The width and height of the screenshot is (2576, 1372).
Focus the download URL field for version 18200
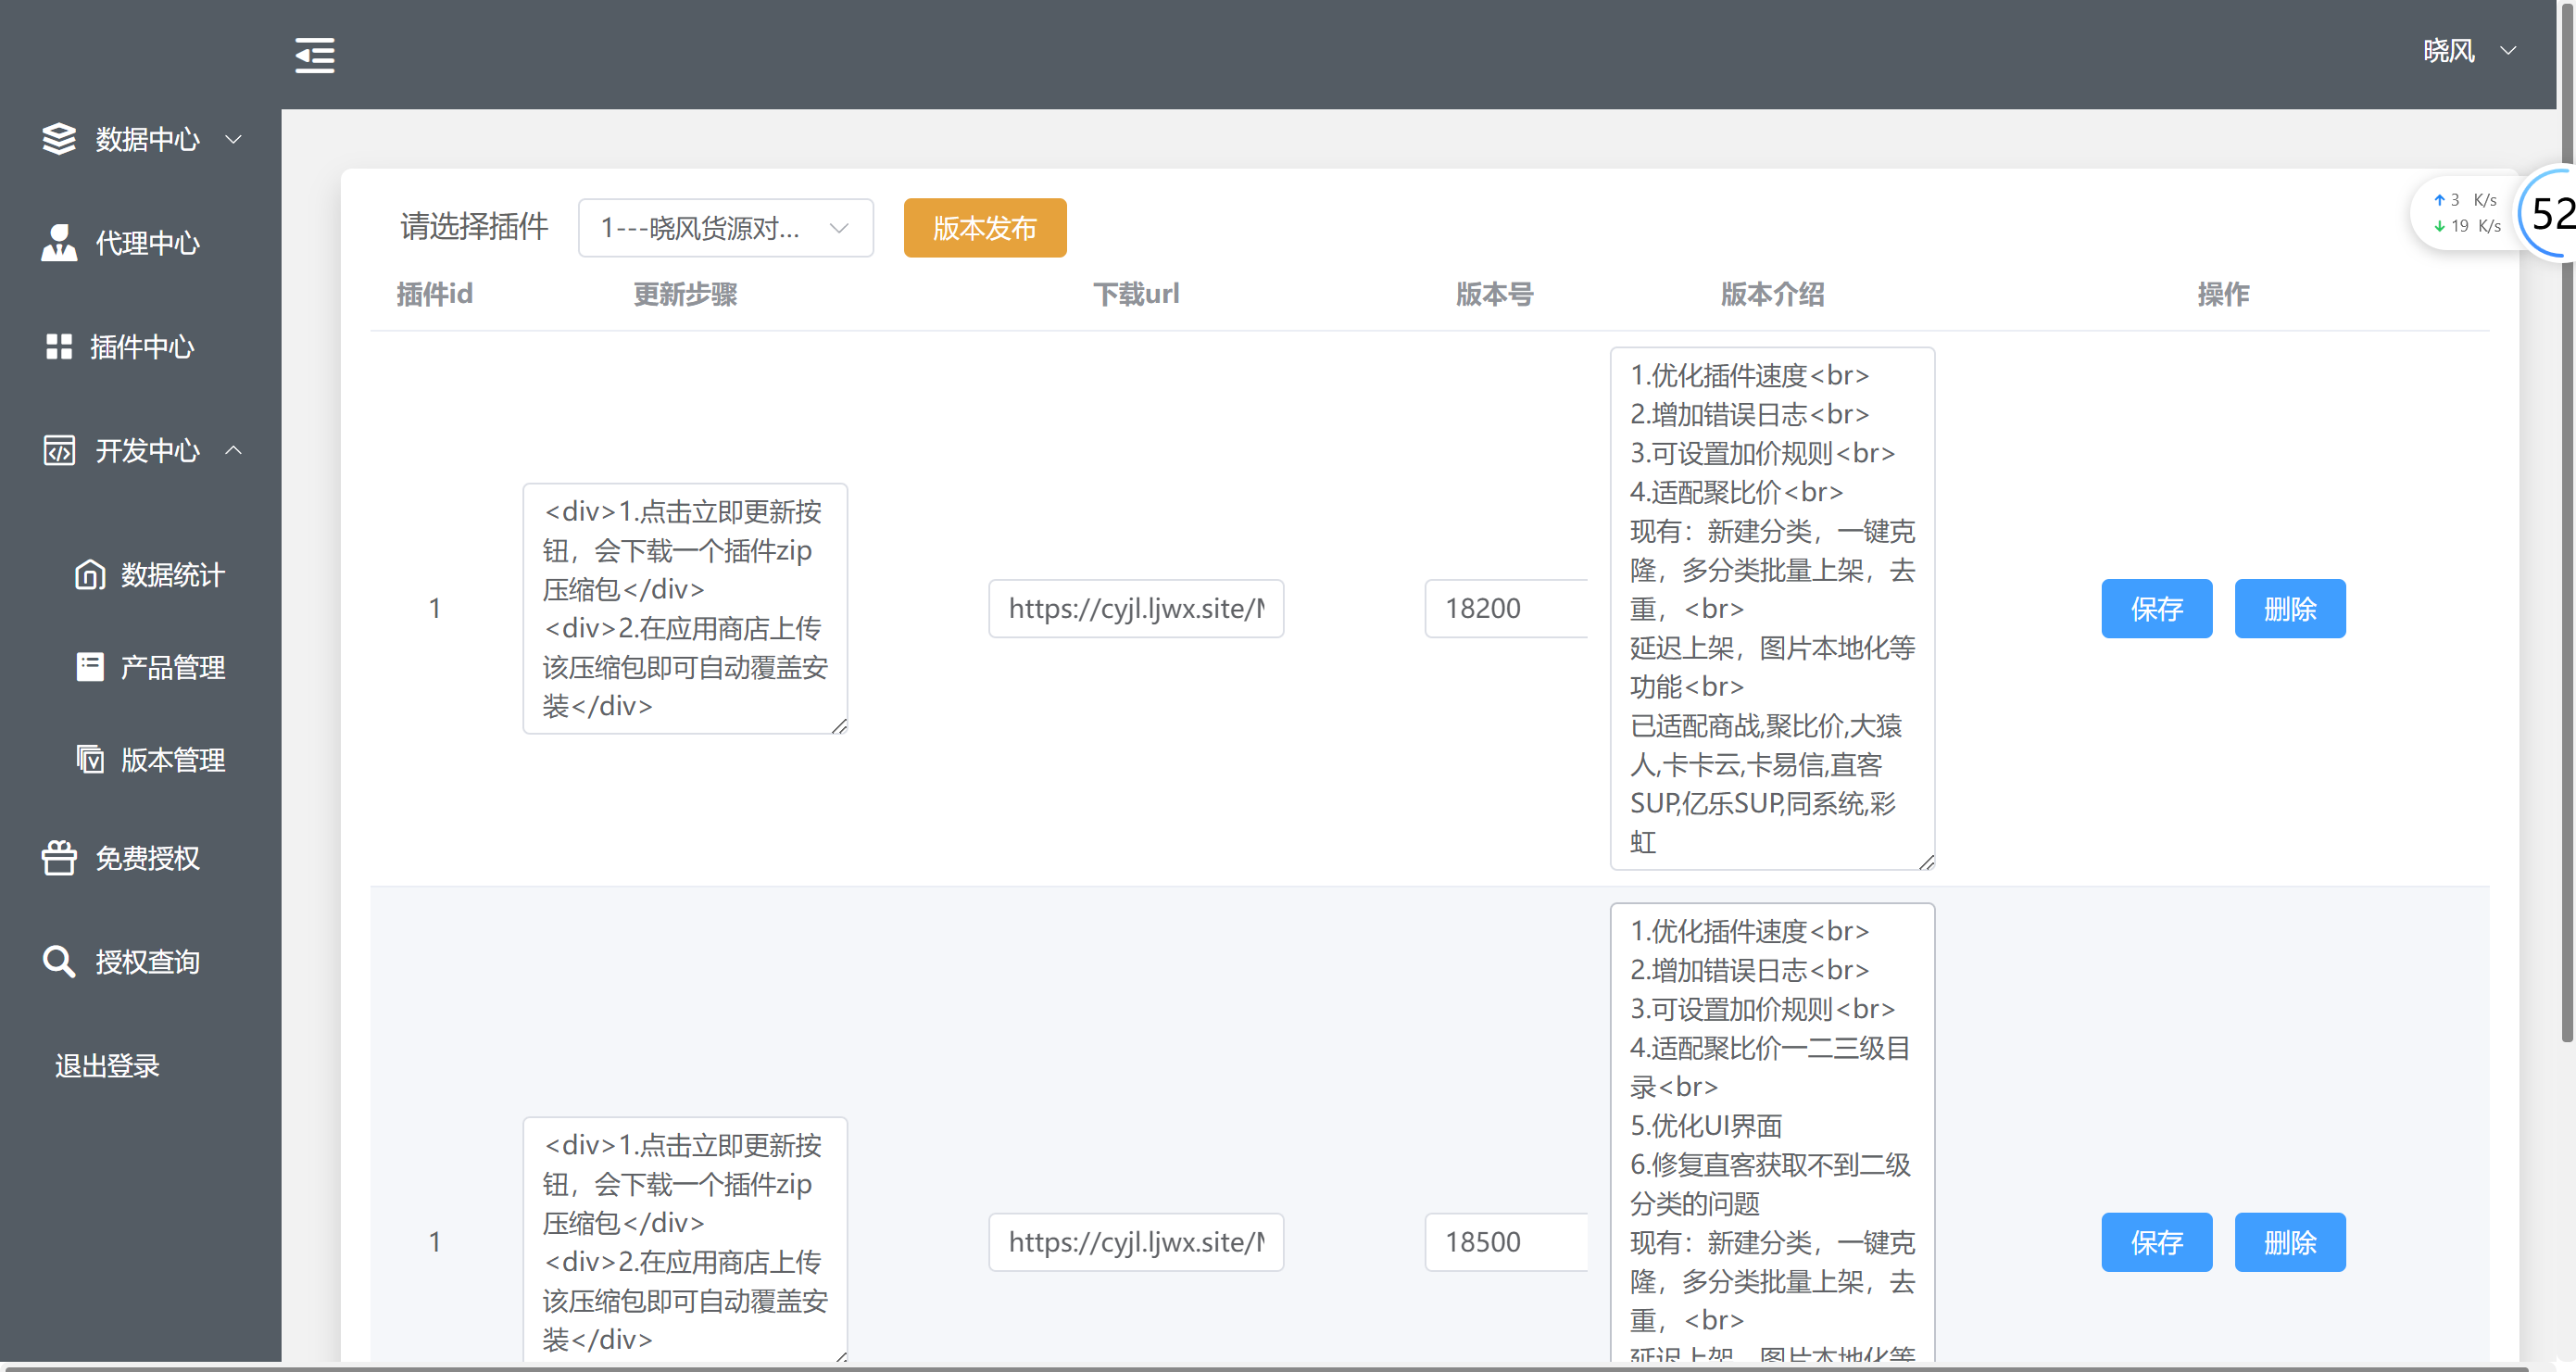click(1136, 608)
